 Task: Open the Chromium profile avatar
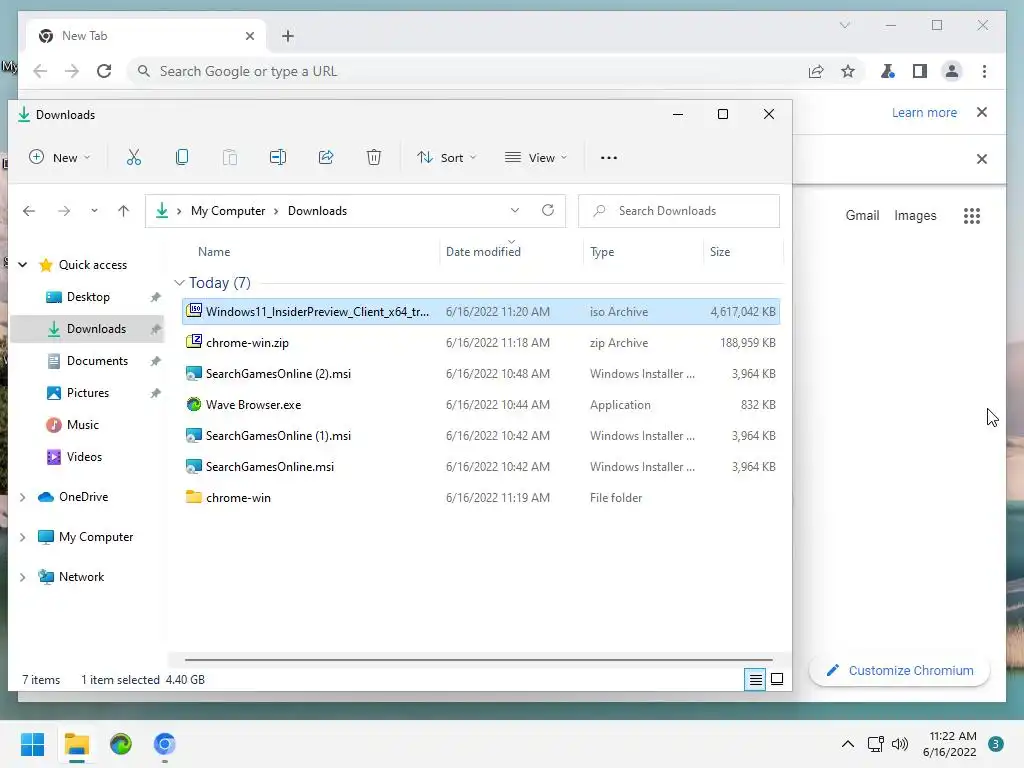pyautogui.click(x=952, y=71)
